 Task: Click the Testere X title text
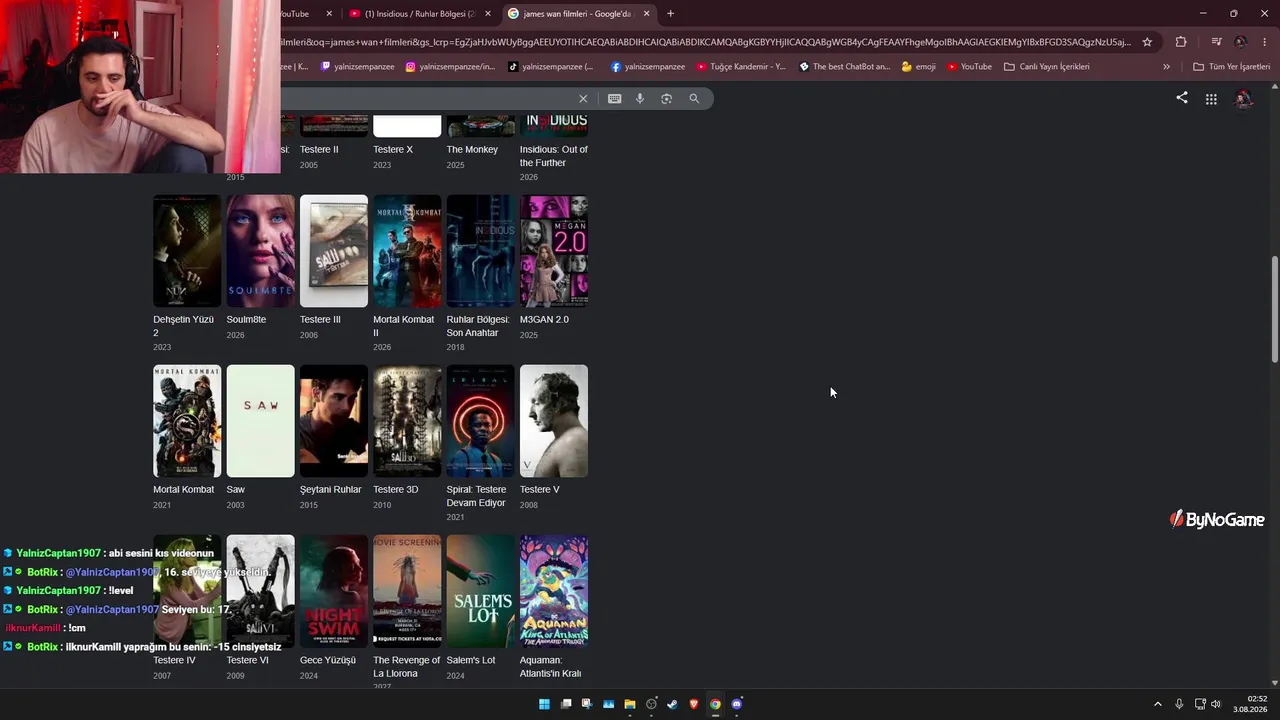point(393,150)
